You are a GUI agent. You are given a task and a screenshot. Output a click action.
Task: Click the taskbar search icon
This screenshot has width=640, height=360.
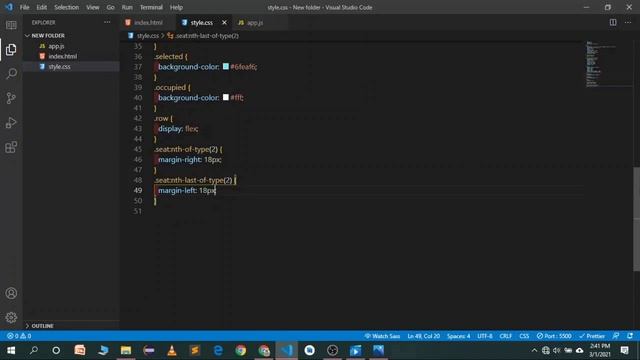pyautogui.click(x=34, y=350)
